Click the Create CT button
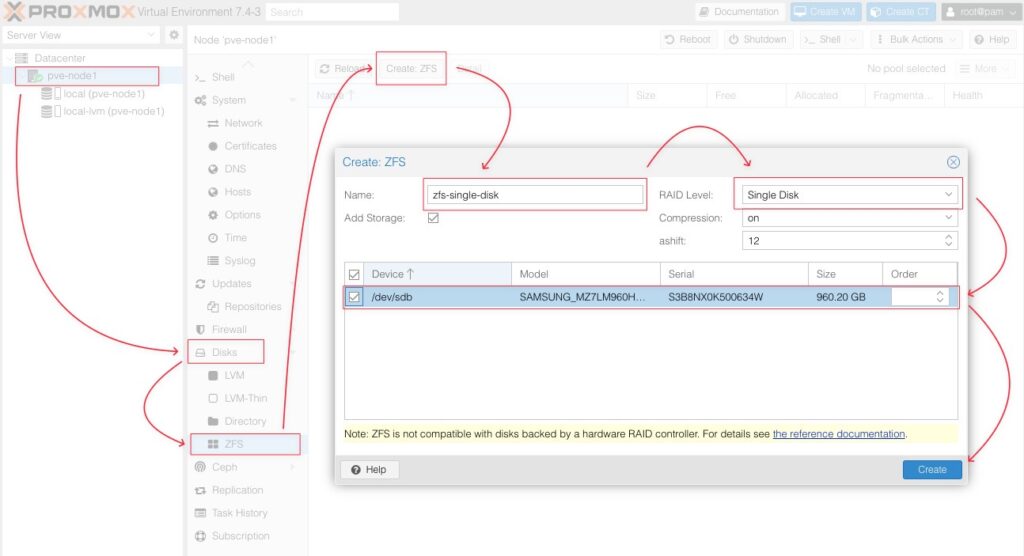Viewport: 1024px width, 556px height. pos(901,12)
